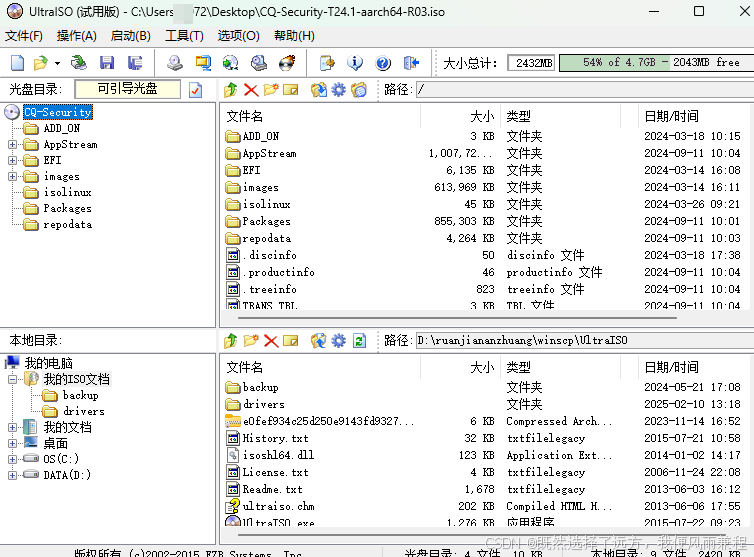Click the red X delete icon in disc pane

tap(251, 90)
